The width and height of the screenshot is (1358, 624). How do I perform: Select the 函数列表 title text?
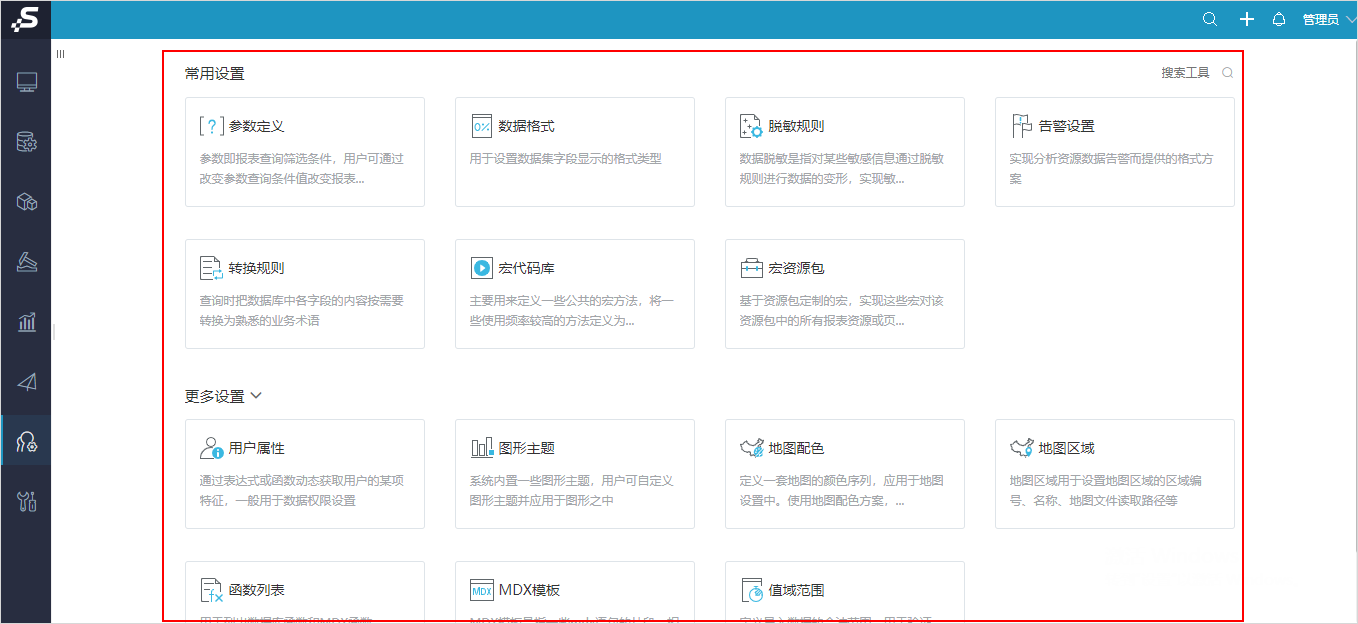click(257, 590)
